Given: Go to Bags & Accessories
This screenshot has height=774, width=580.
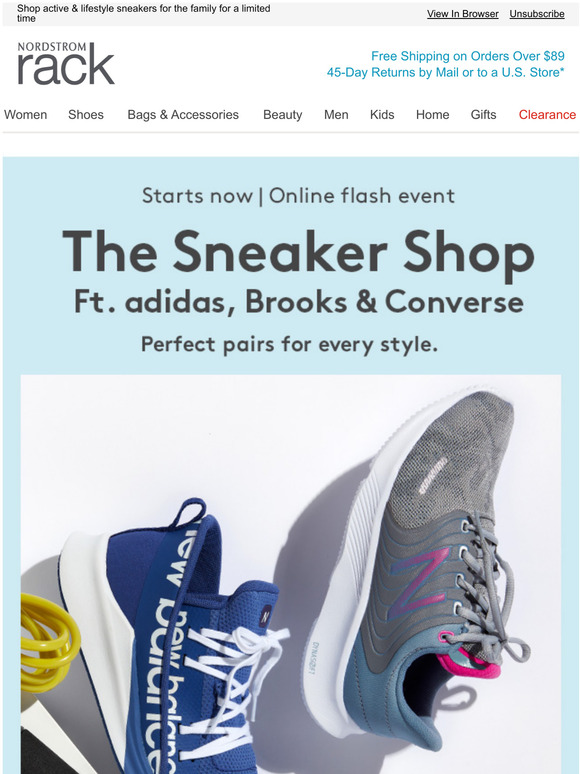Looking at the screenshot, I should [x=183, y=115].
